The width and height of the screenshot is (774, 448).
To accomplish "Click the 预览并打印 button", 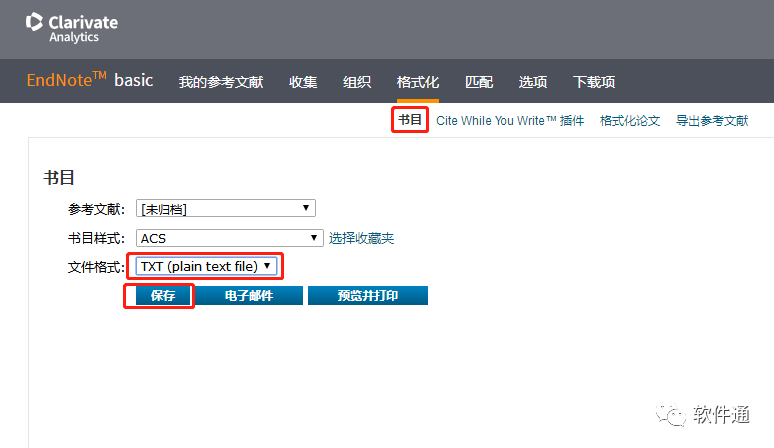I will click(x=368, y=296).
